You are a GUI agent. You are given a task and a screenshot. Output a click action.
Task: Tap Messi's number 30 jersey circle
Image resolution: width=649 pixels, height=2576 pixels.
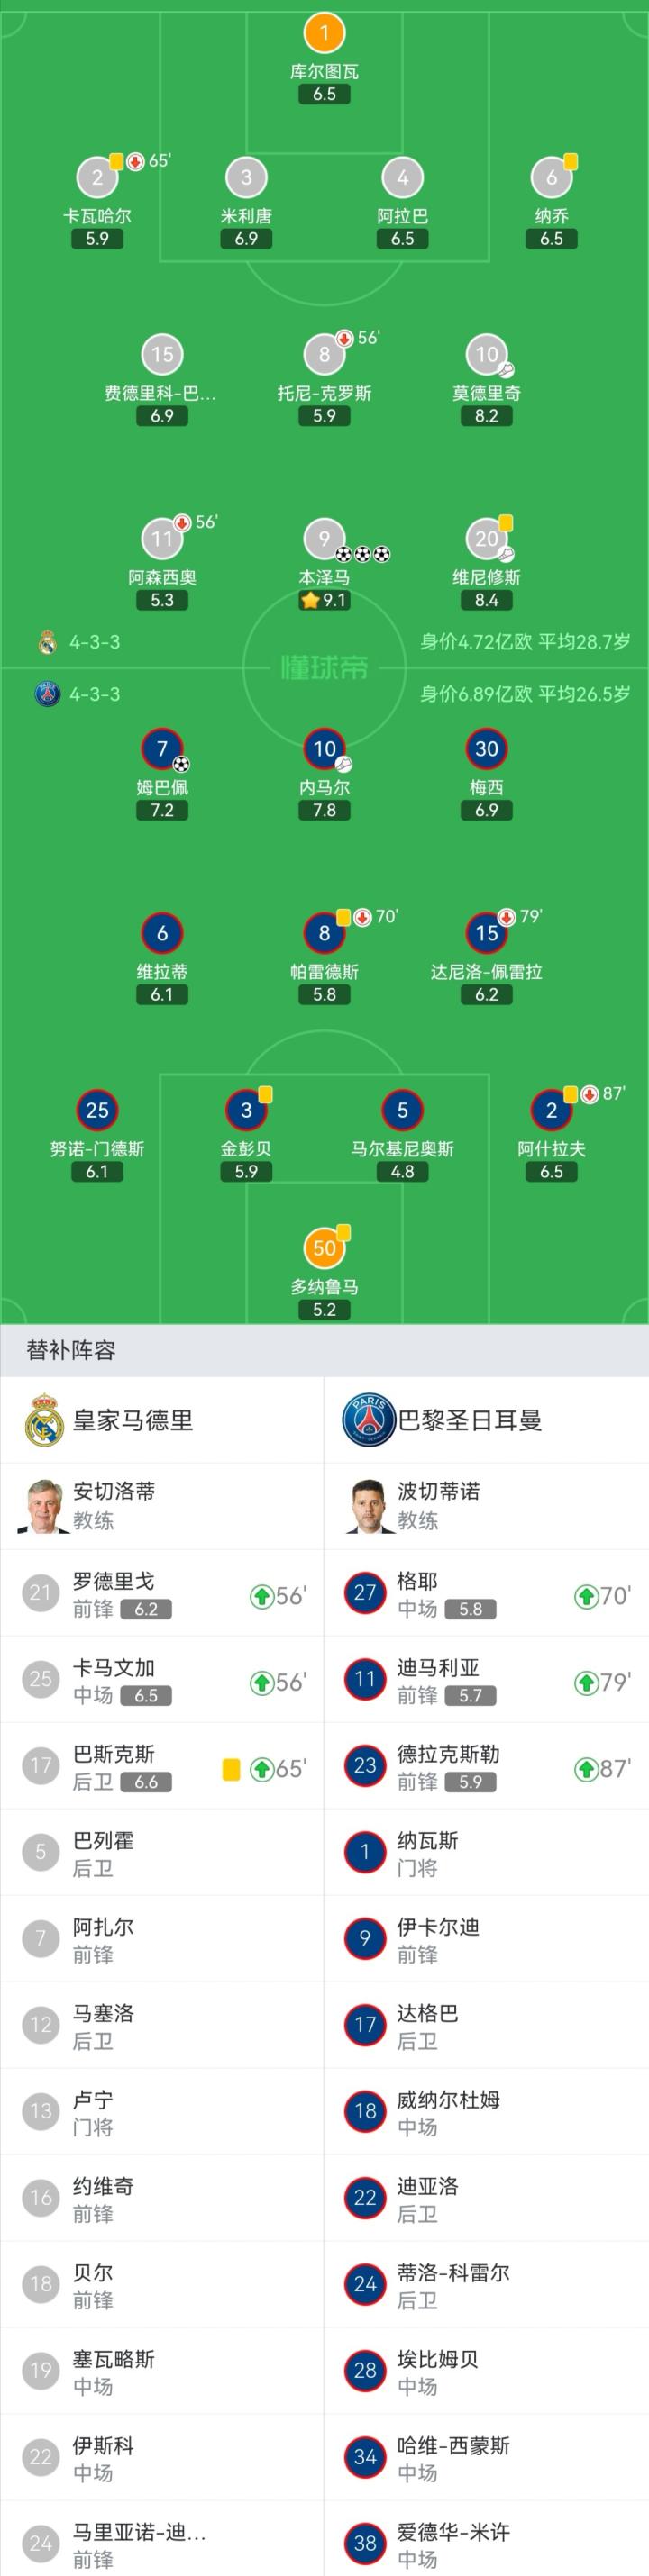[486, 749]
